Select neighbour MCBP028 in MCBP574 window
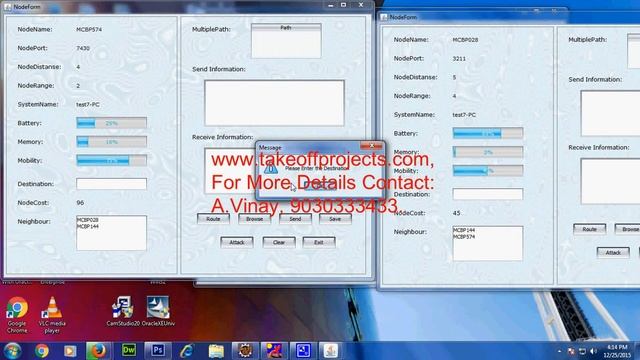640x360 pixels. tap(88, 220)
